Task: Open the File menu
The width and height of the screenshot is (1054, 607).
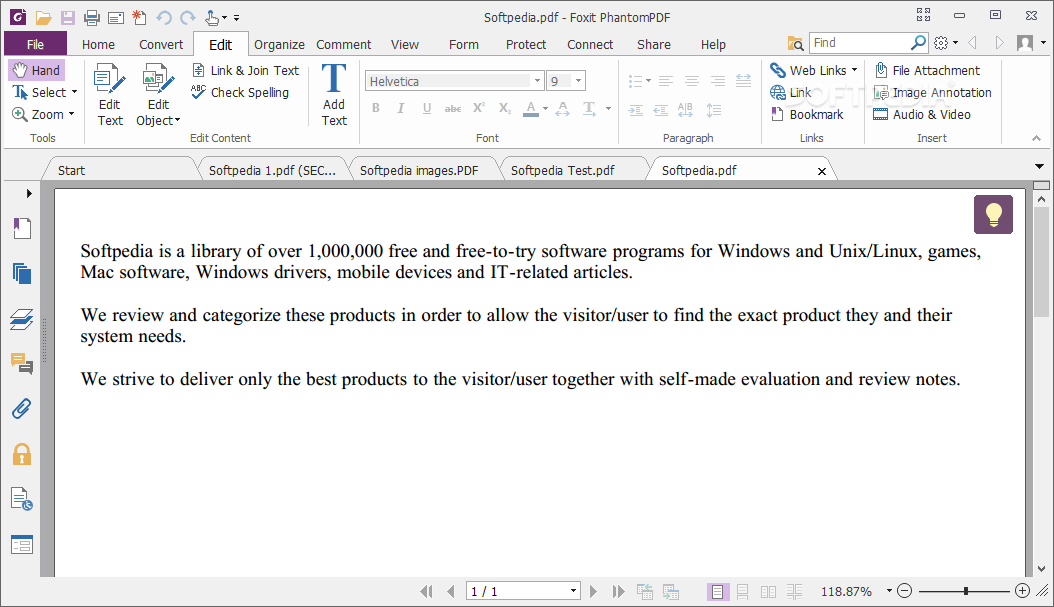Action: coord(36,44)
